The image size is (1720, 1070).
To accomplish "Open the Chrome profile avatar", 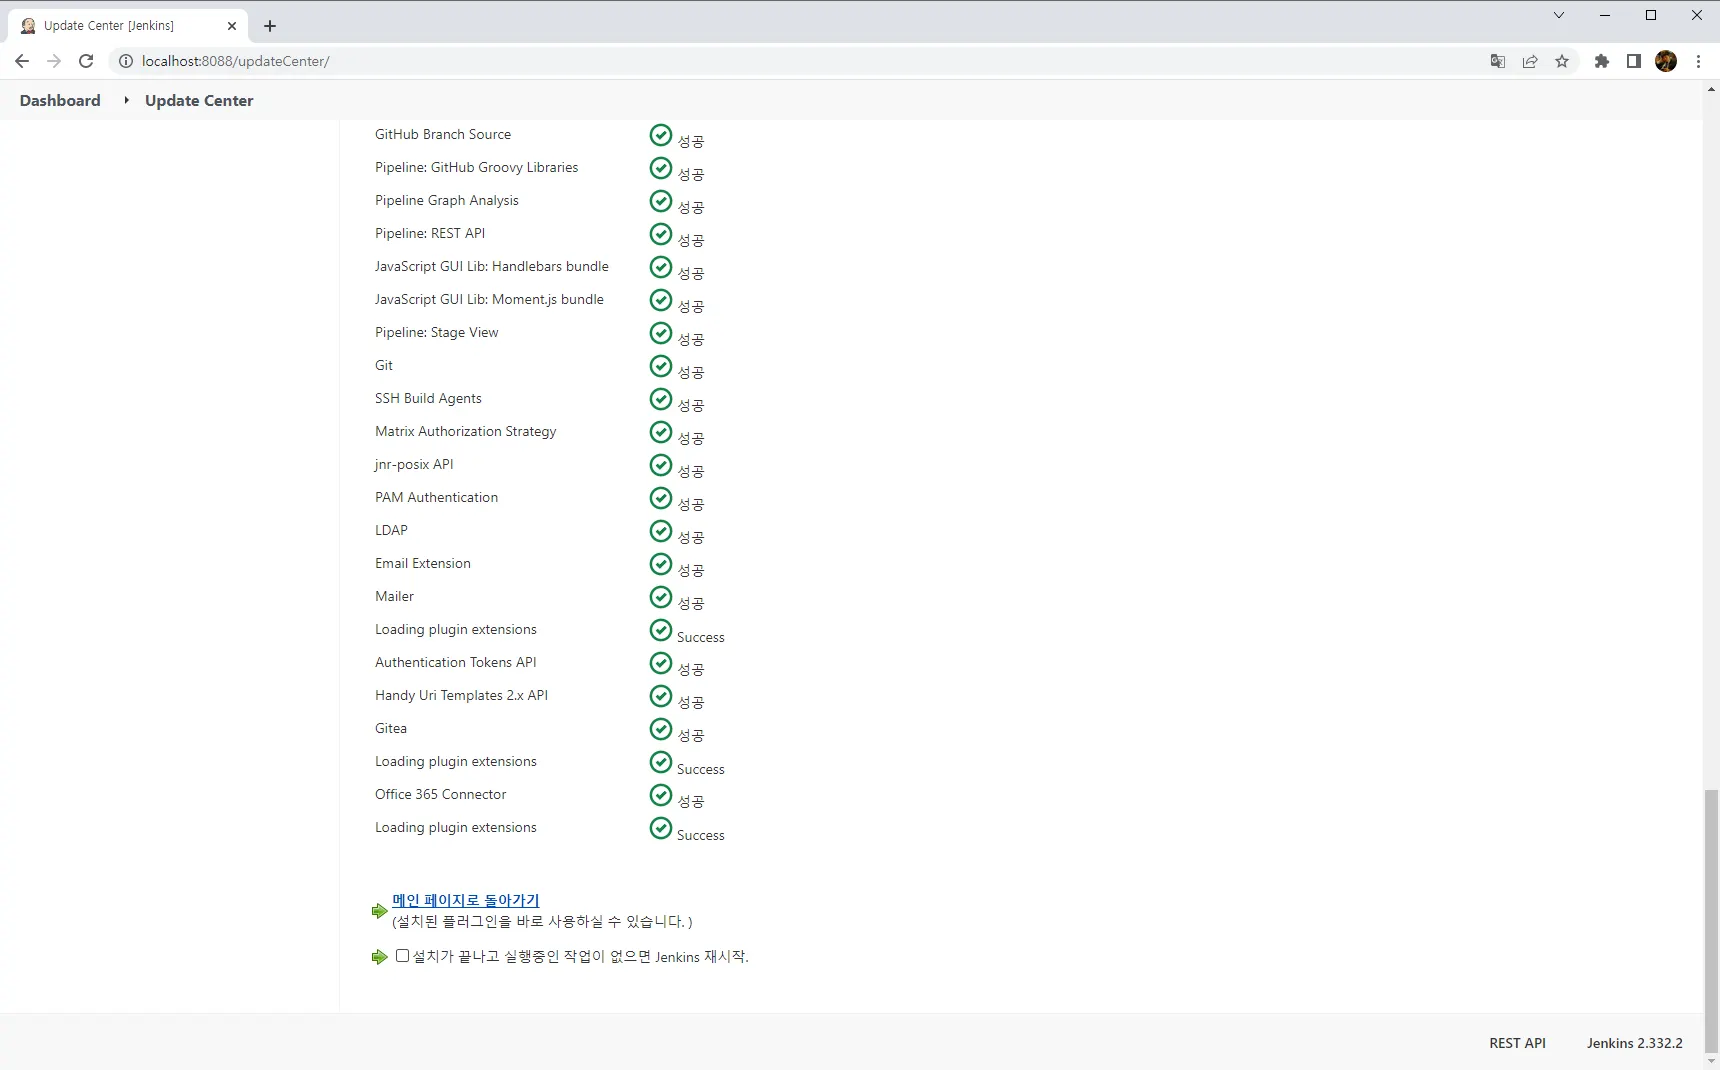I will (1666, 61).
